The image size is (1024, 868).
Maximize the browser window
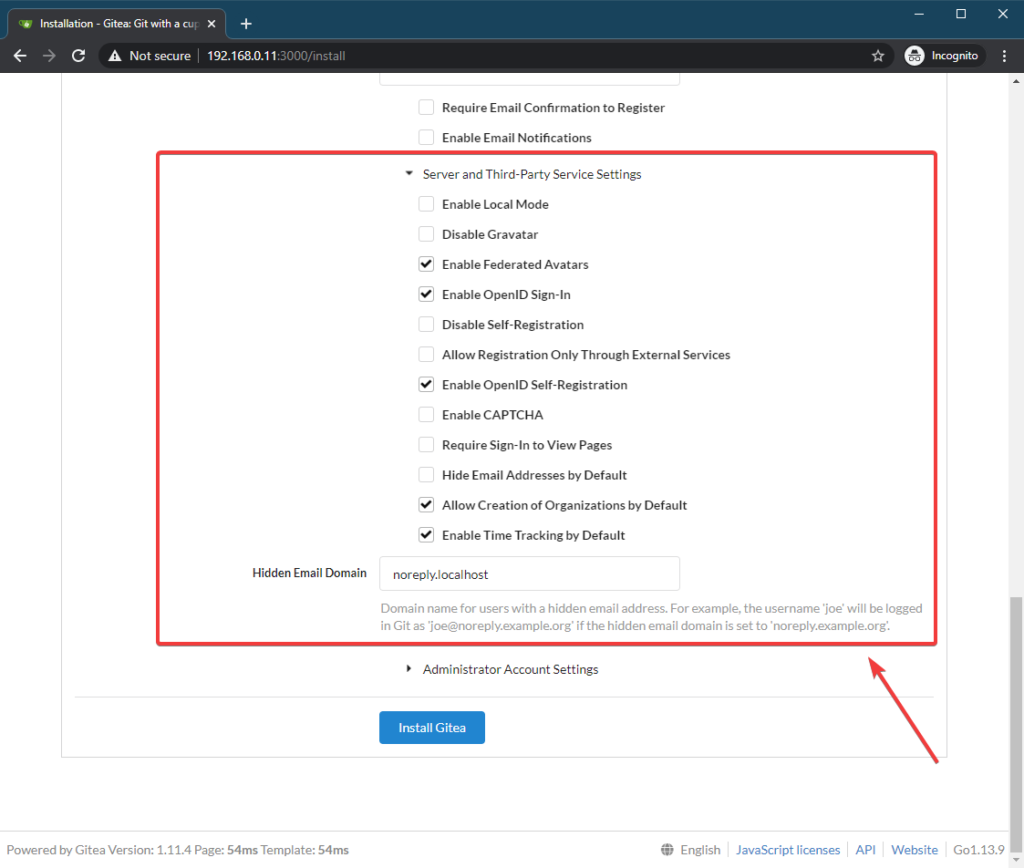tap(961, 14)
